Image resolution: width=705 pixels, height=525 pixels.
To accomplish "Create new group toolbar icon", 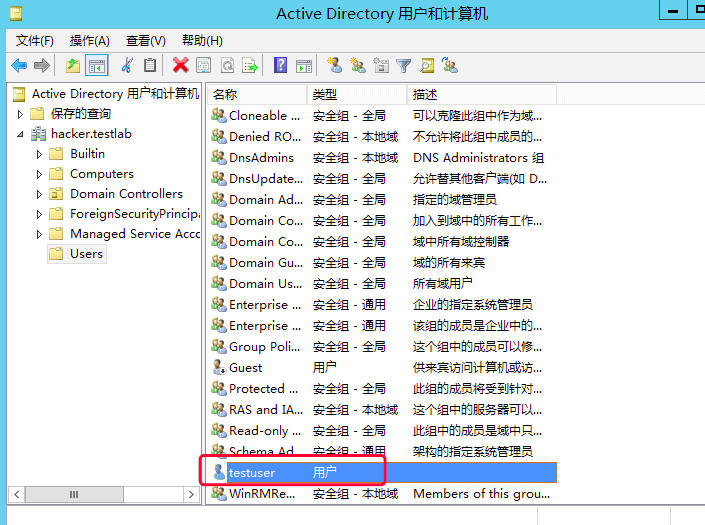I will click(358, 66).
